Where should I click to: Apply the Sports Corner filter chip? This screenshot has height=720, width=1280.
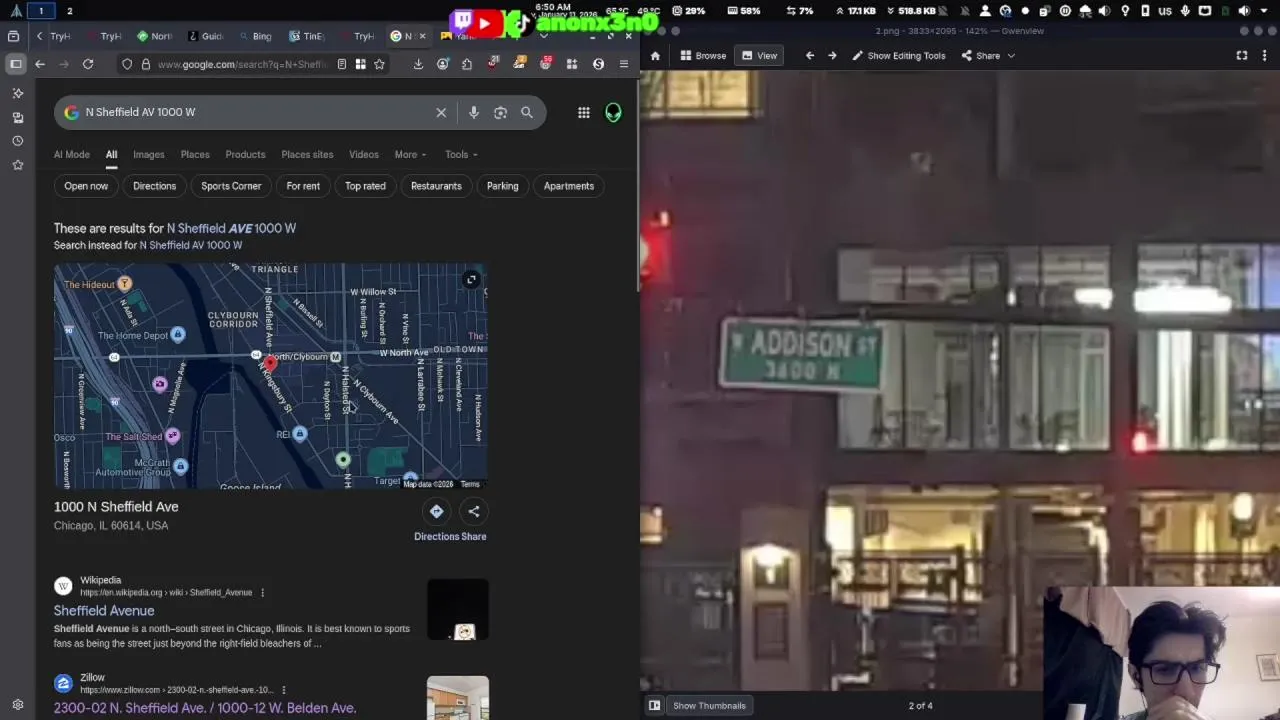[231, 186]
